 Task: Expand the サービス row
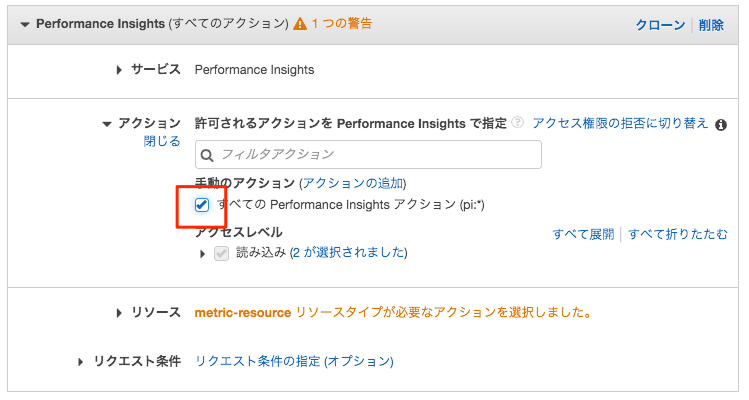point(119,70)
